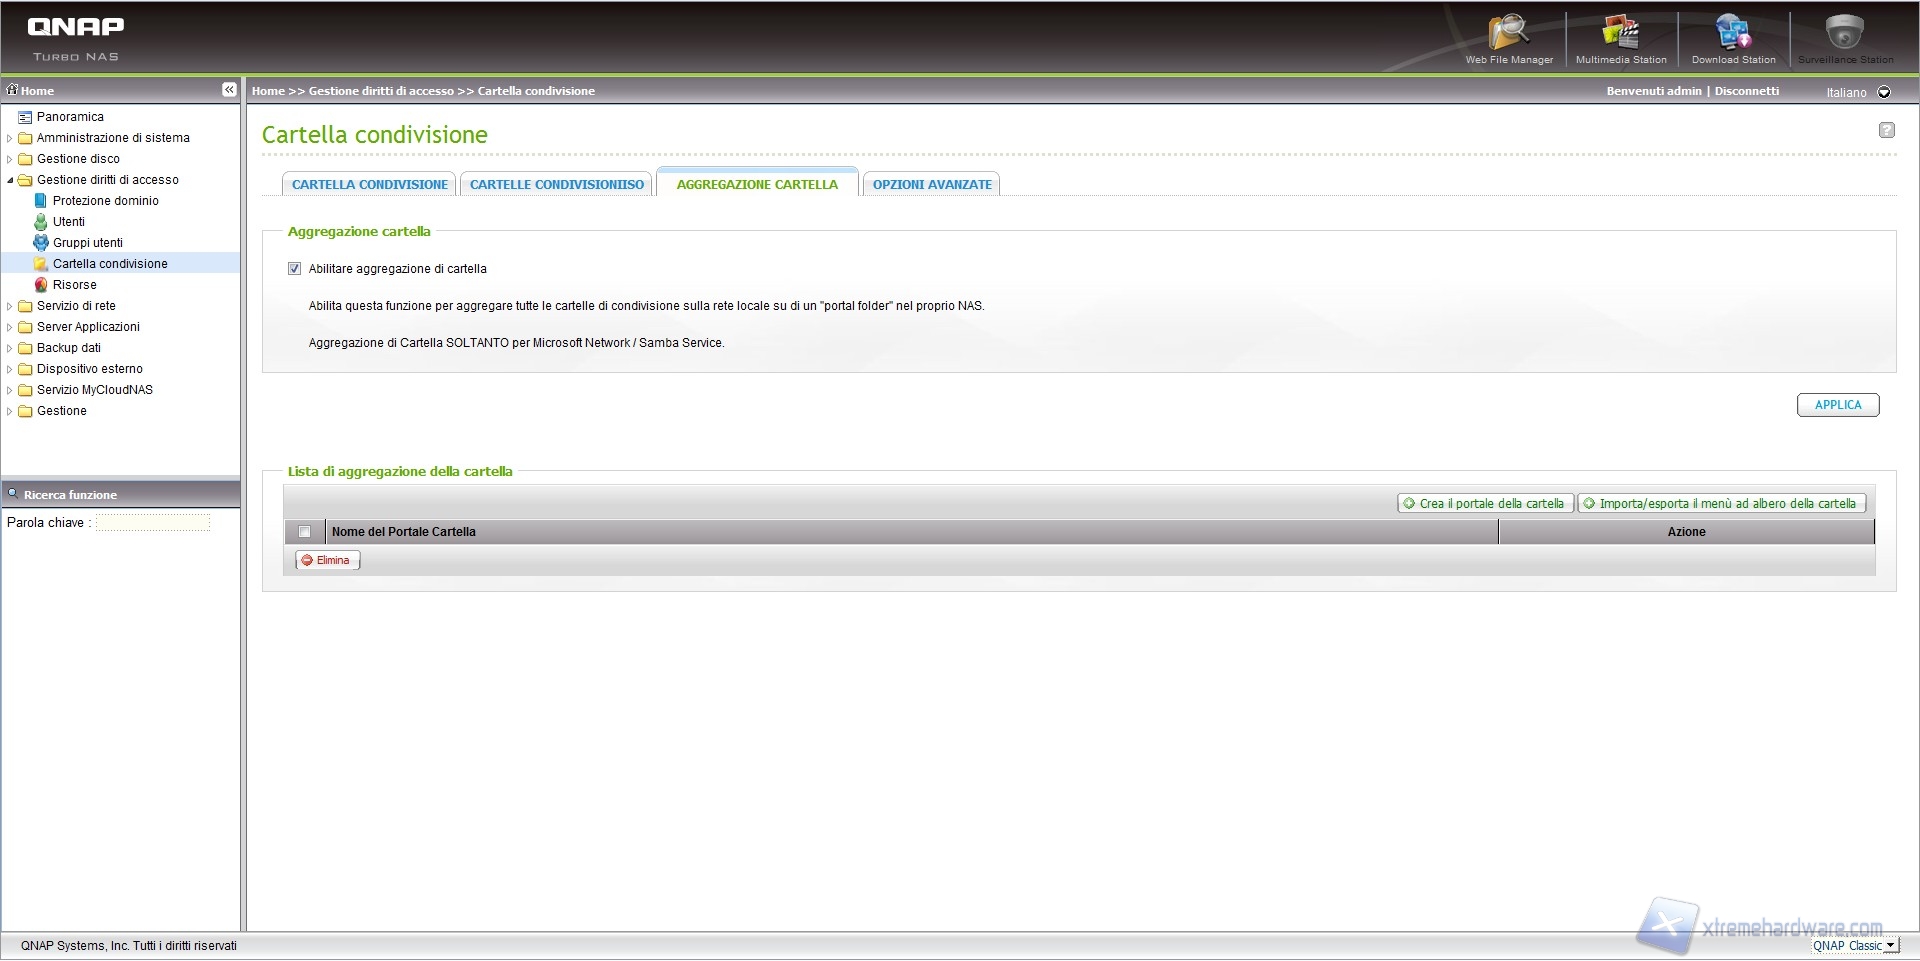Image resolution: width=1920 pixels, height=961 pixels.
Task: Click the APPLICA button
Action: tap(1837, 405)
